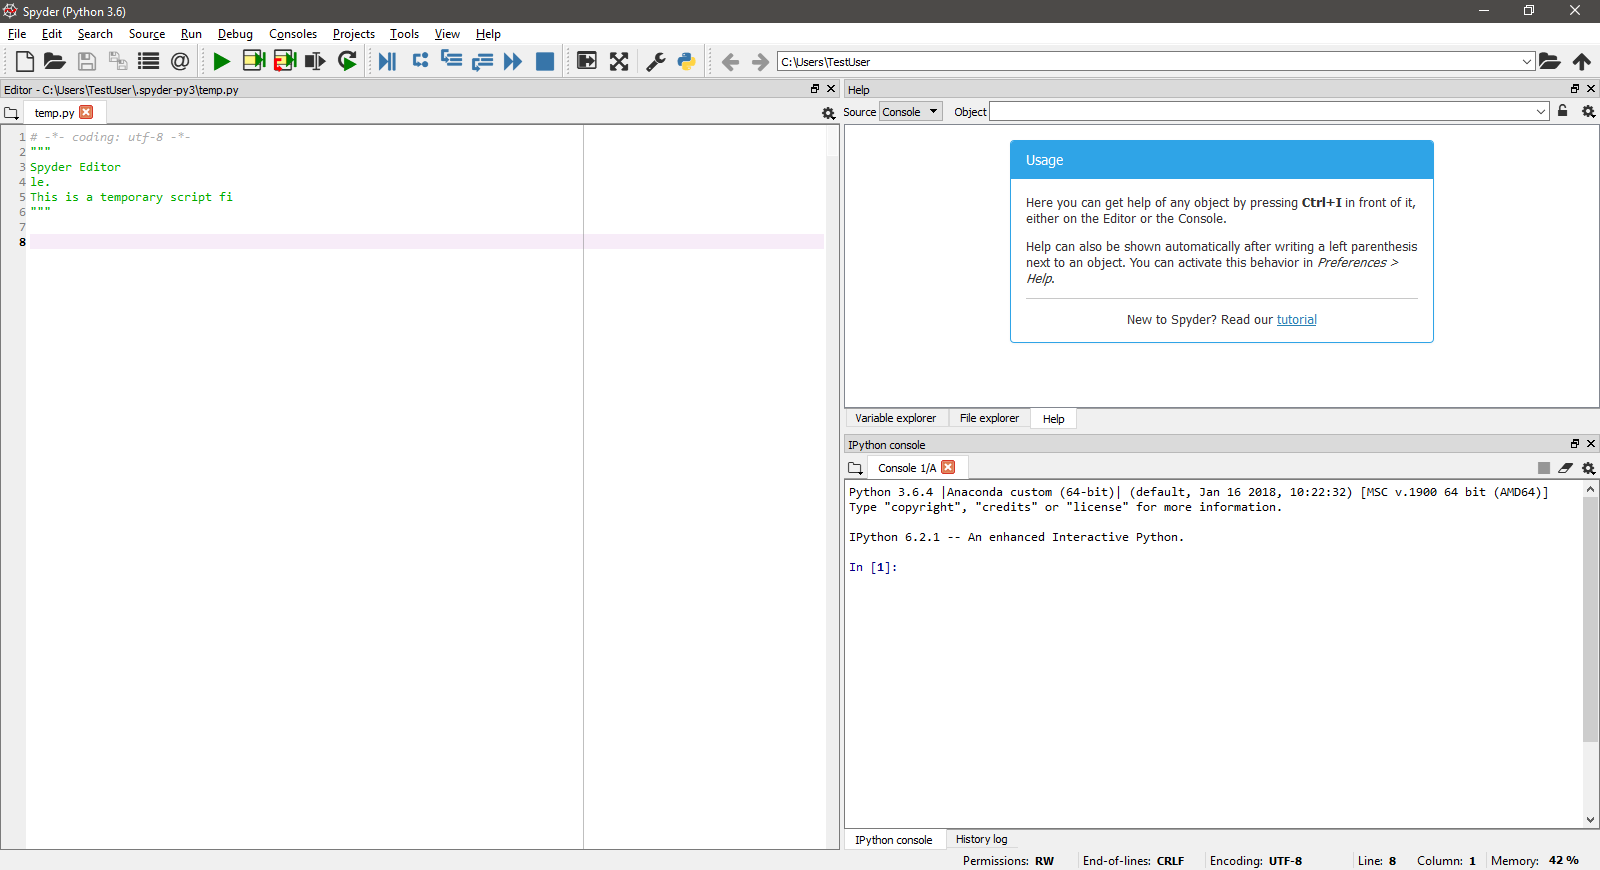Toggle the Help pane lock
1600x870 pixels.
coord(1563,111)
